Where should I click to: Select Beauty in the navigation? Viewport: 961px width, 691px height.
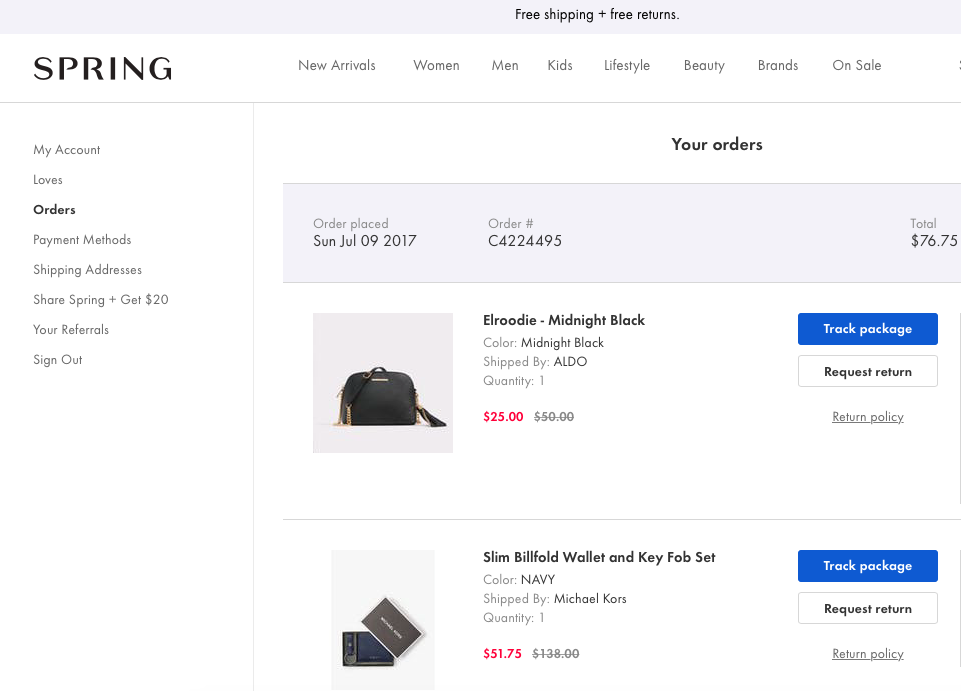704,66
